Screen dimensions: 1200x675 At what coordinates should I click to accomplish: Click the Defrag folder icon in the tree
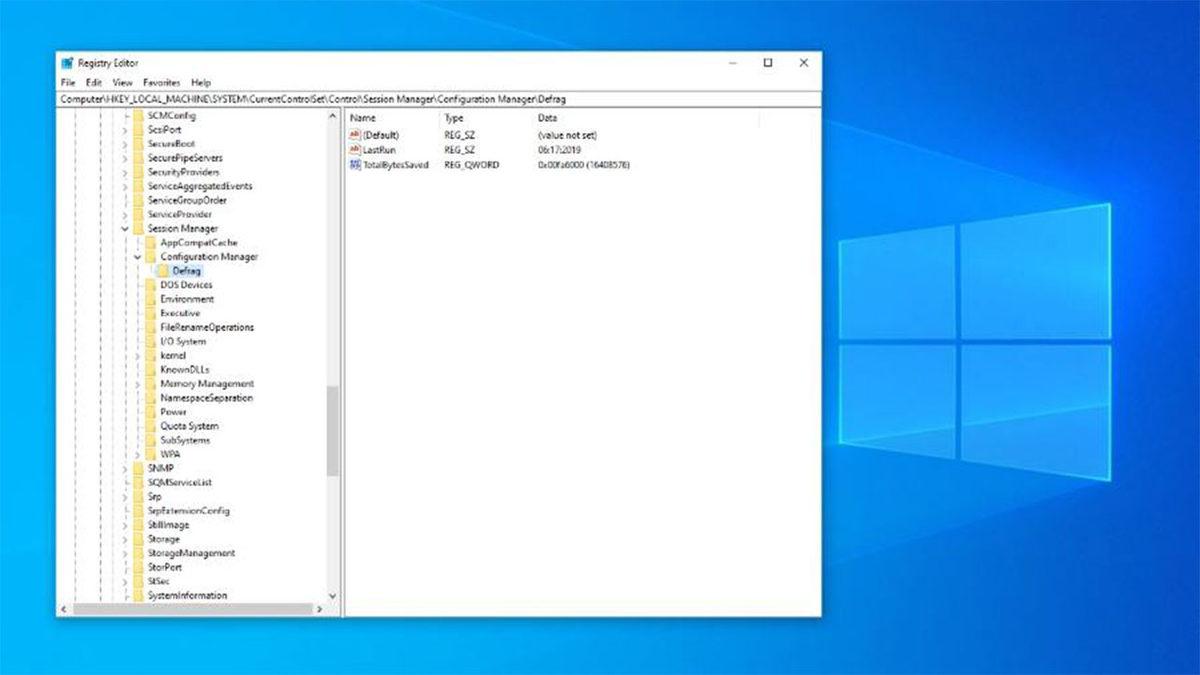(x=164, y=270)
